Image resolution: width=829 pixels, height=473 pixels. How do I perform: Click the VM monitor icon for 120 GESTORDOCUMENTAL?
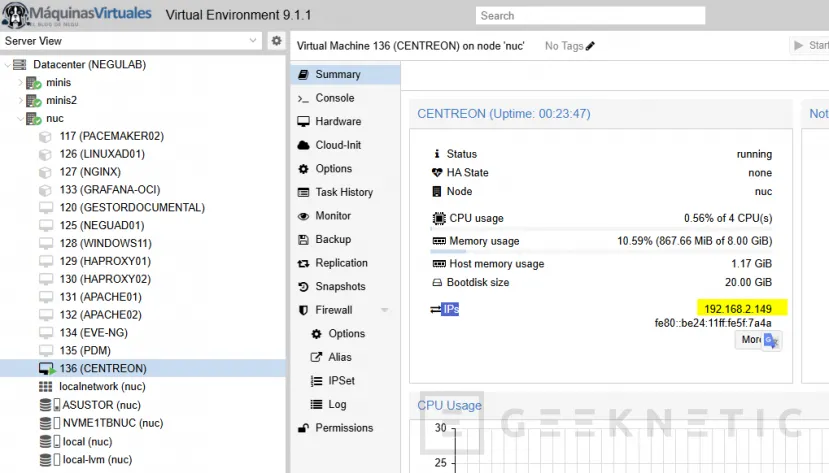(x=46, y=208)
